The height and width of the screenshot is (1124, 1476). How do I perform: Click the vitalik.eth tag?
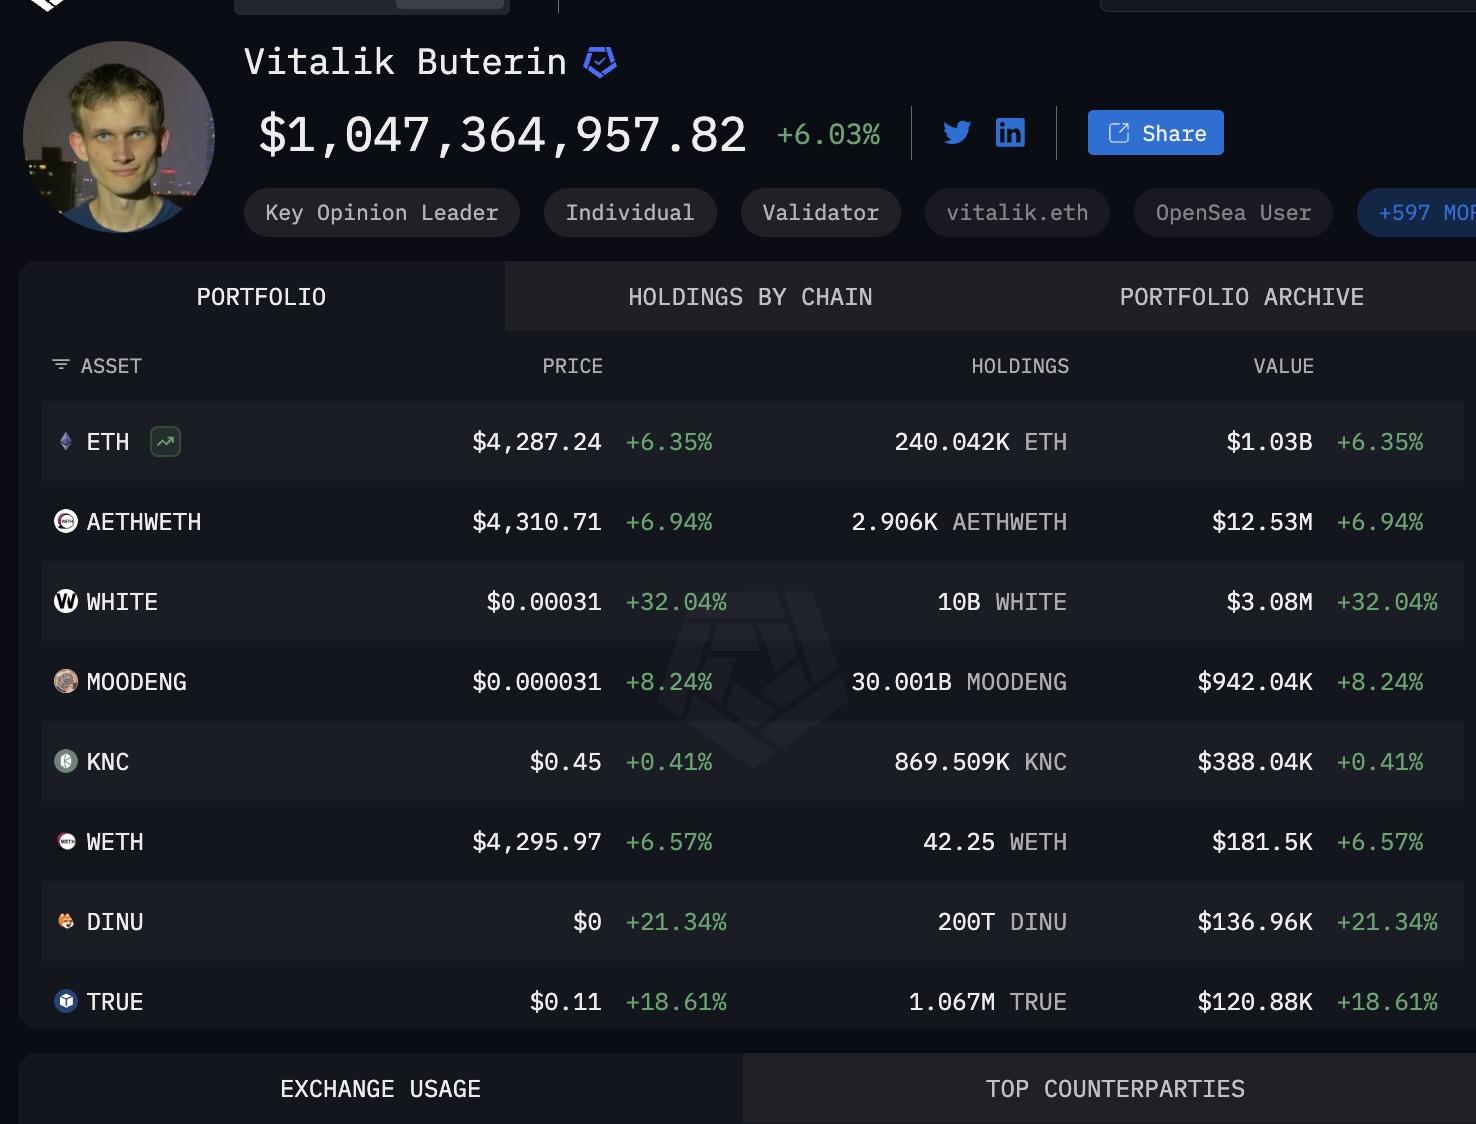(x=1017, y=213)
